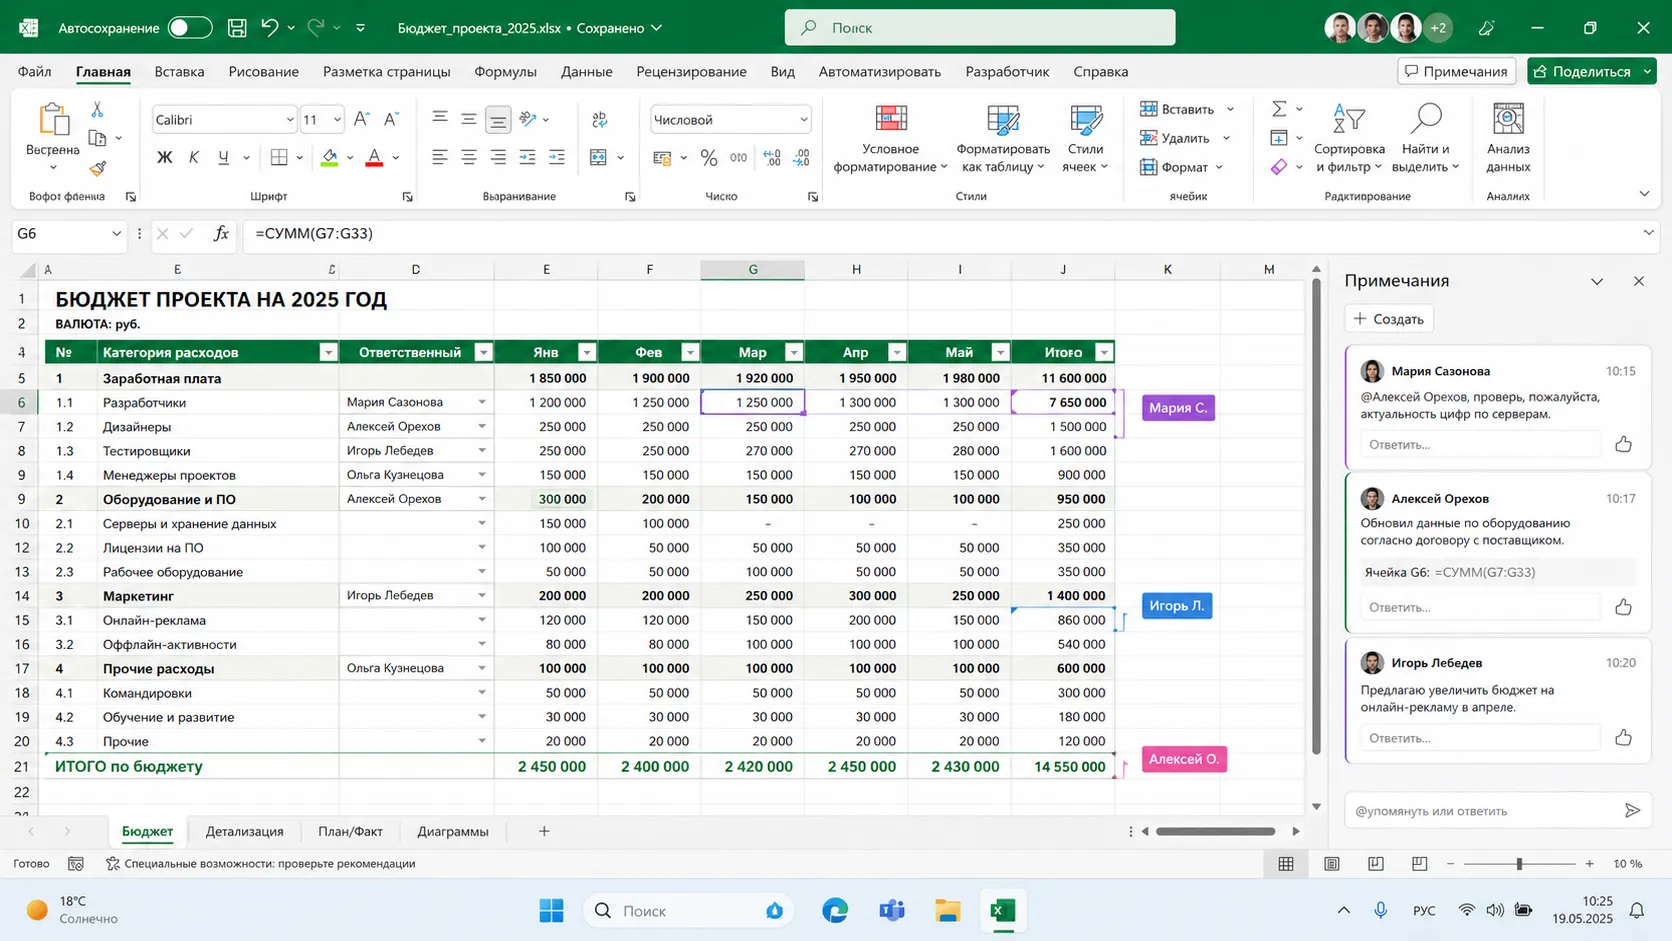Open the font name Calibri dropdown

290,119
